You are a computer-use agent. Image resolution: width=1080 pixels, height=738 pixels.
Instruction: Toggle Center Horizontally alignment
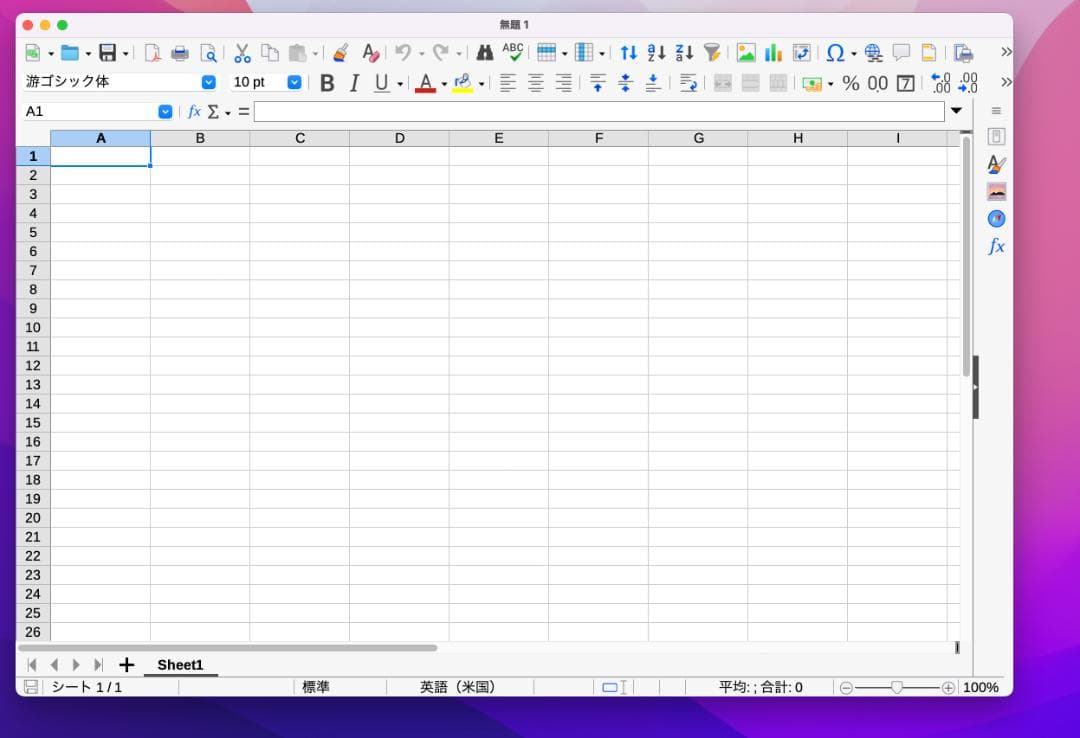(536, 83)
